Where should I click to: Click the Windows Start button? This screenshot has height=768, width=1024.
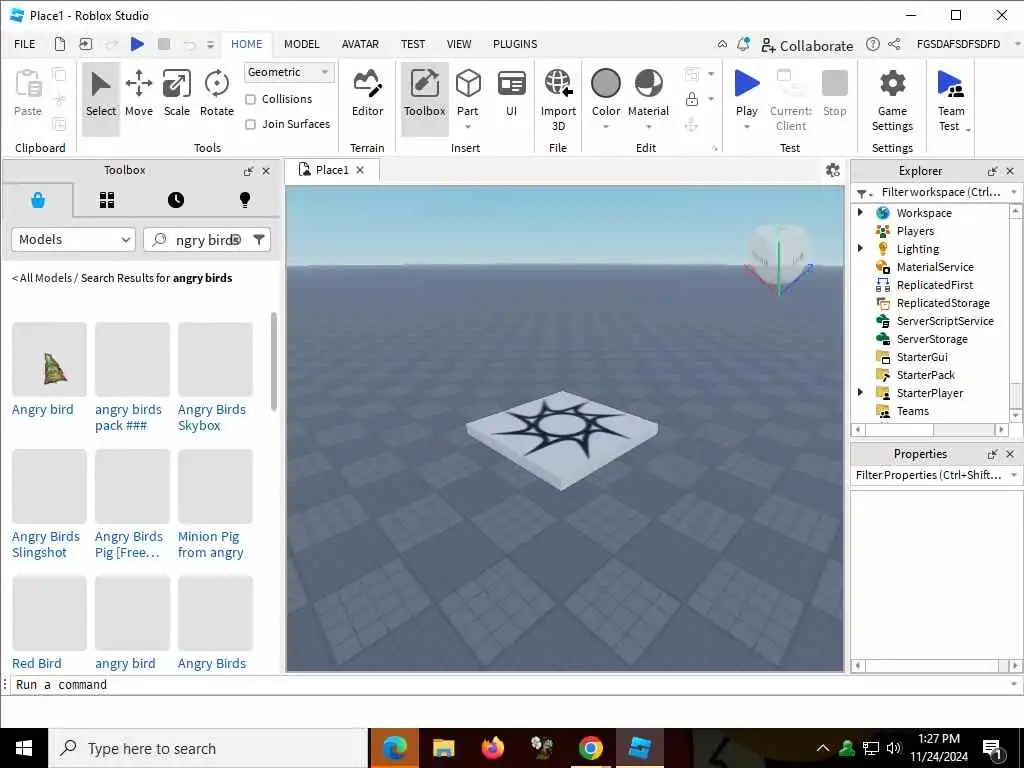(24, 748)
